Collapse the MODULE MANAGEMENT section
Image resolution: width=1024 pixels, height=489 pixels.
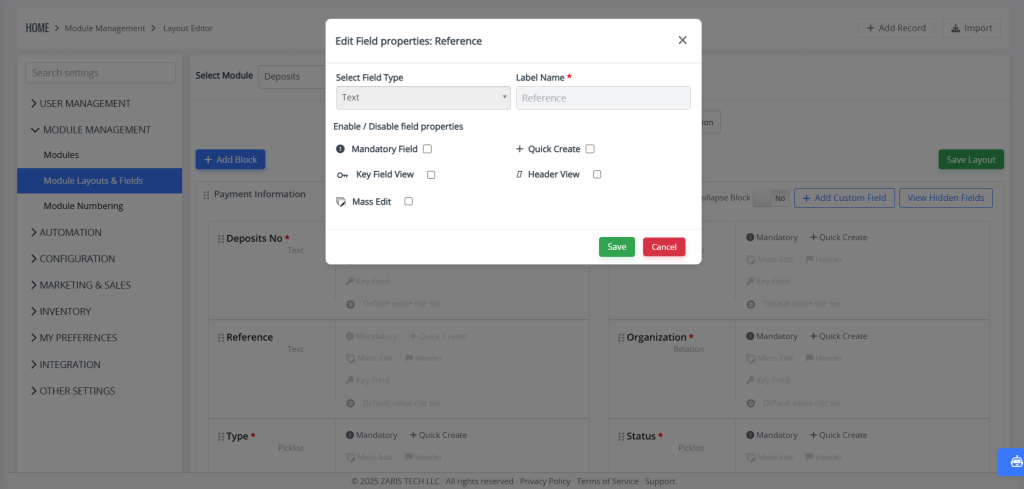[90, 129]
